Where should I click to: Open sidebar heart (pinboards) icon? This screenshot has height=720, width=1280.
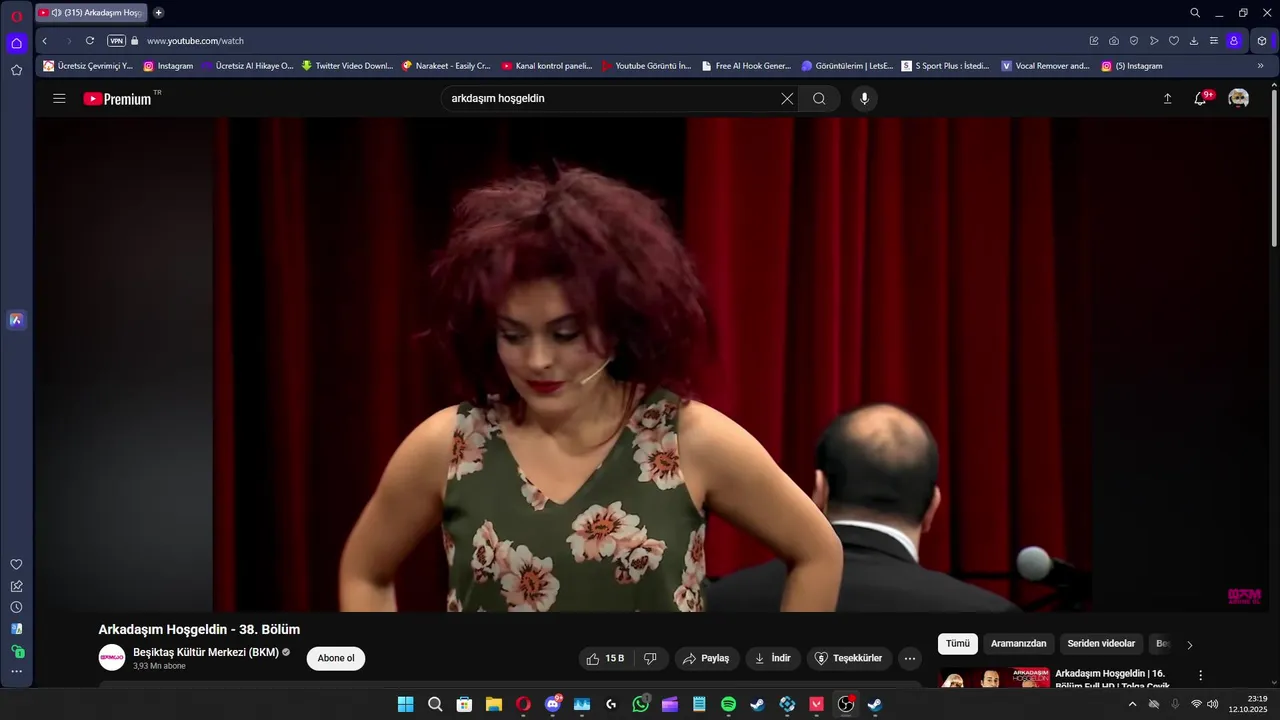[16, 565]
